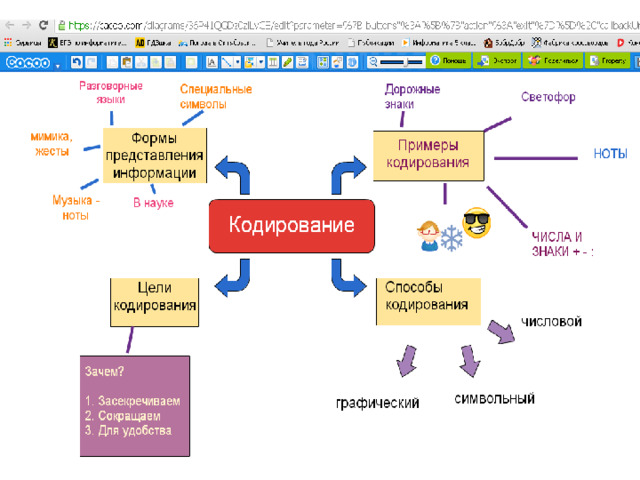640x480 pixels.
Task: Click the zoom slider handle
Action: (x=406, y=62)
